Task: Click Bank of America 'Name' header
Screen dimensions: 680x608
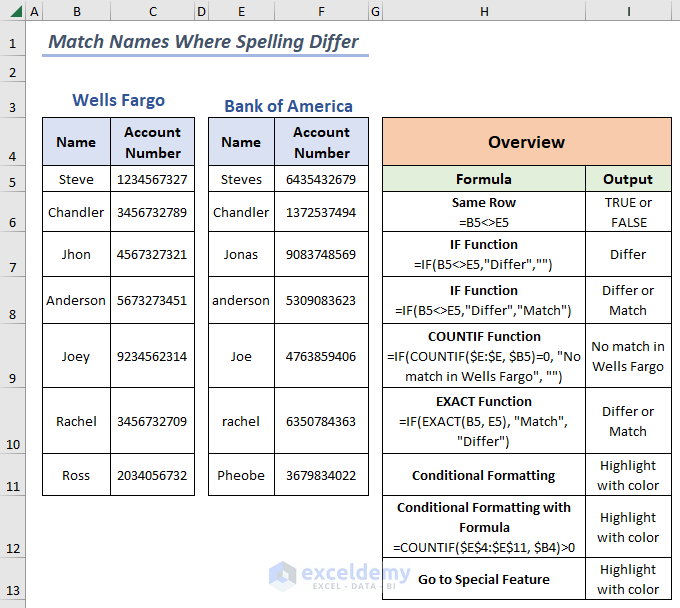Action: click(241, 142)
